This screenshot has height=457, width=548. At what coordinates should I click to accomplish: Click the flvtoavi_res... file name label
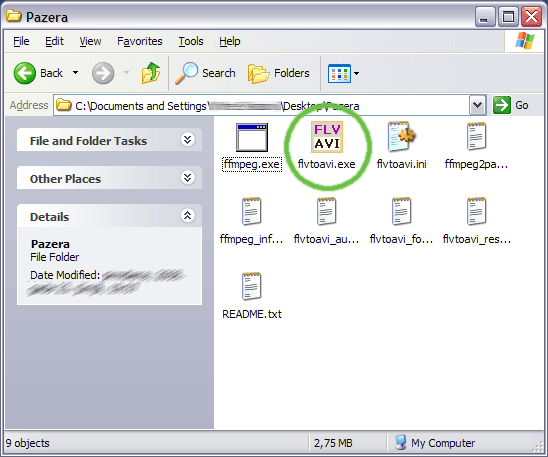click(x=476, y=239)
